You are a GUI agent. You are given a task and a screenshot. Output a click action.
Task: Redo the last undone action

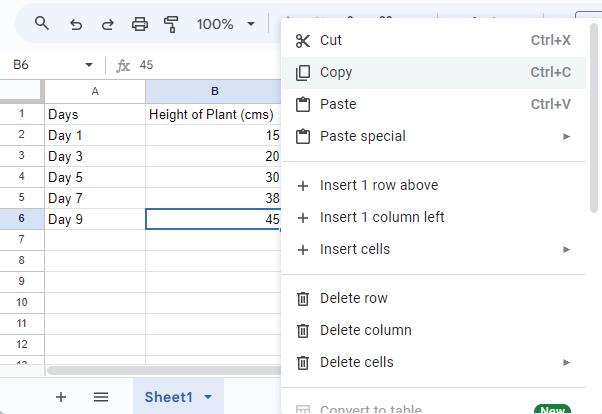click(x=108, y=24)
